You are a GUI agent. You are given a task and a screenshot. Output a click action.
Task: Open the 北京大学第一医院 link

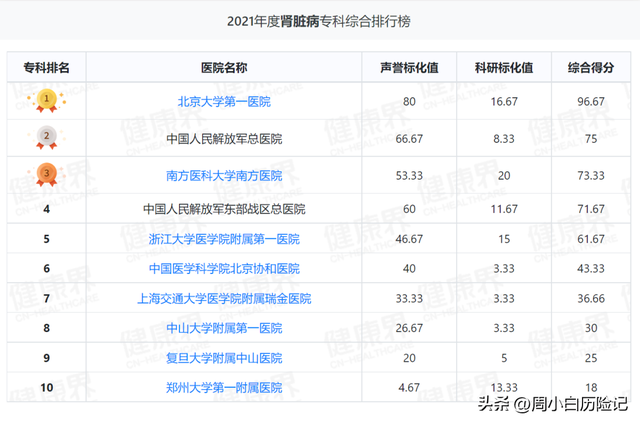(224, 102)
